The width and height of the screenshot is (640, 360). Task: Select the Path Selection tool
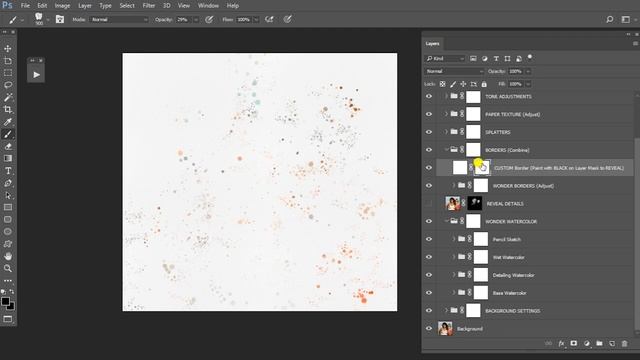(x=8, y=195)
